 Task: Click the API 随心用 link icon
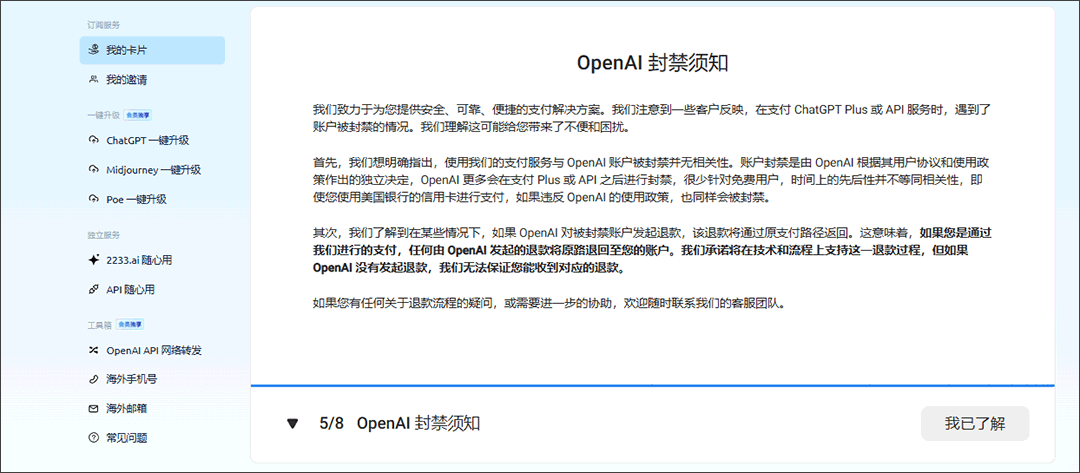point(94,290)
